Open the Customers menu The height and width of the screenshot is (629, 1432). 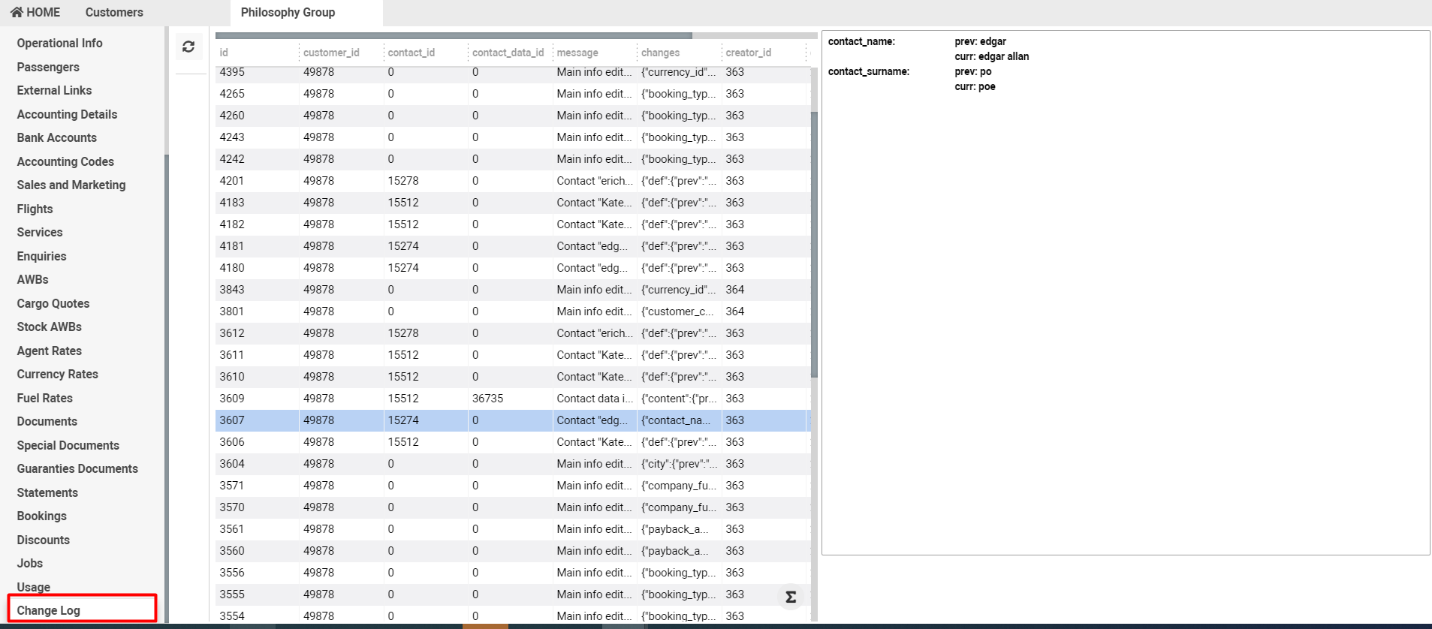113,12
